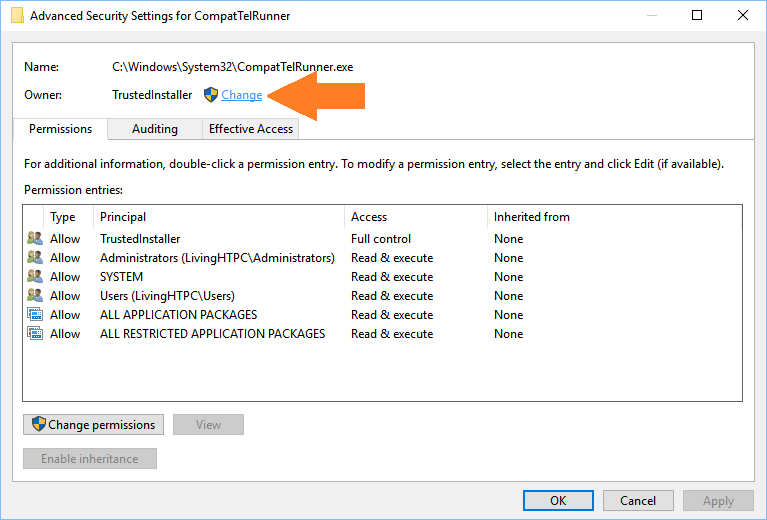Switch to the Permissions tab
Viewport: 767px width, 520px height.
(60, 129)
